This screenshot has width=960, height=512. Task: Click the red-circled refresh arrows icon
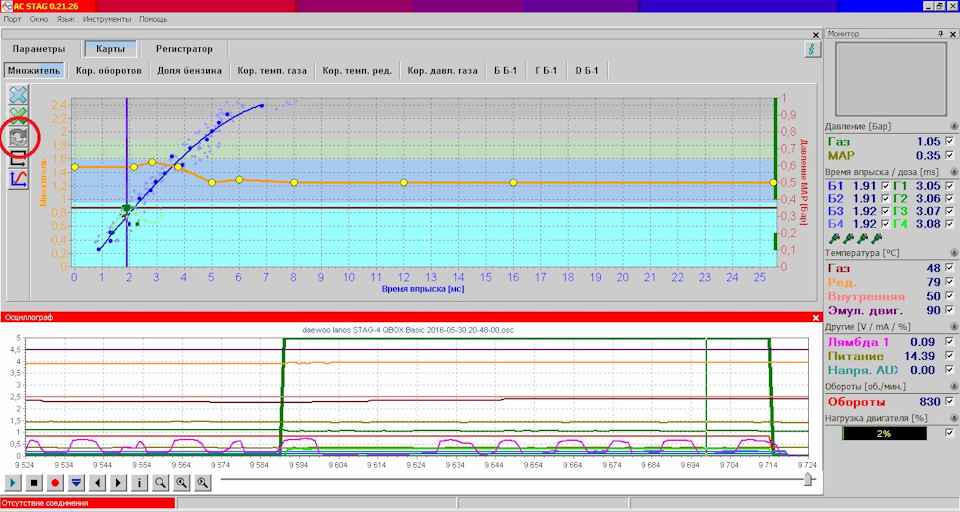(x=18, y=137)
